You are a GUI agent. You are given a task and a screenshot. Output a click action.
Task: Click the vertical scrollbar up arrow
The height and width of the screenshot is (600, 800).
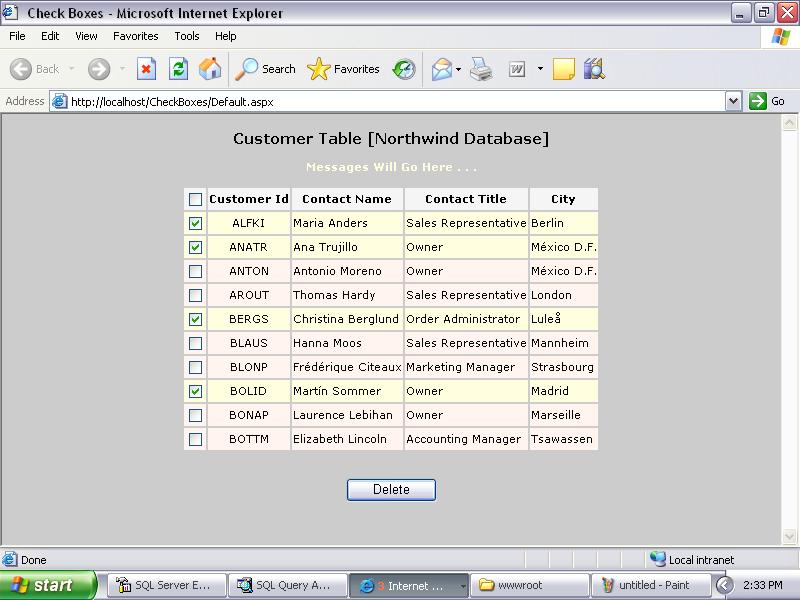pos(789,122)
